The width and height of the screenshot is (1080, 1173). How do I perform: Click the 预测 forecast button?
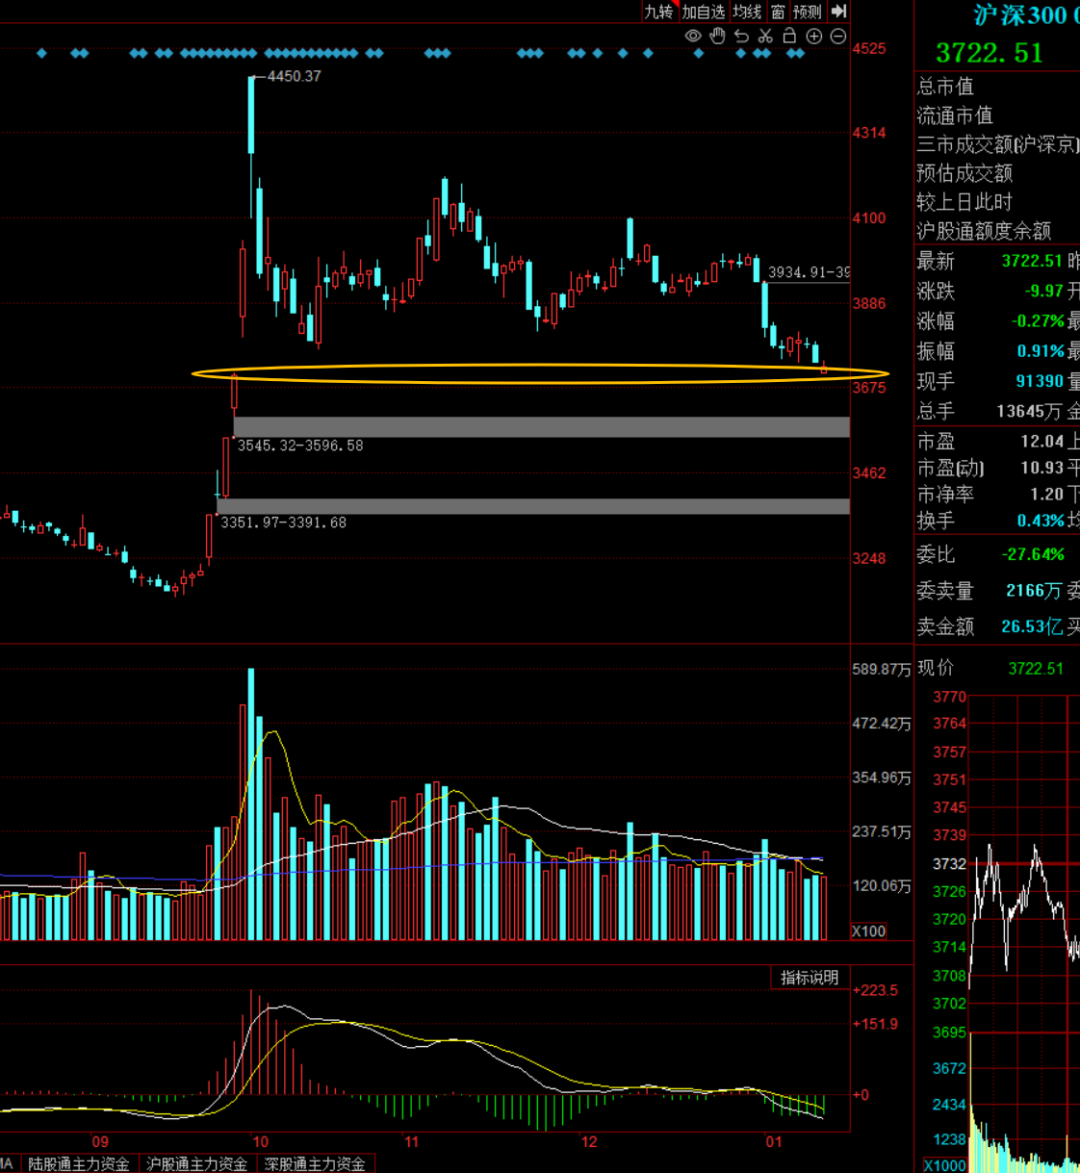coord(807,11)
